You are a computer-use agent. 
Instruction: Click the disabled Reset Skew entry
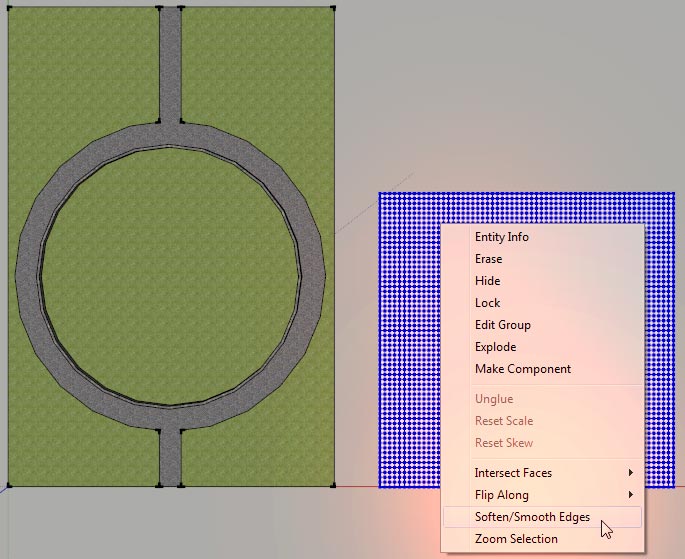(x=504, y=442)
